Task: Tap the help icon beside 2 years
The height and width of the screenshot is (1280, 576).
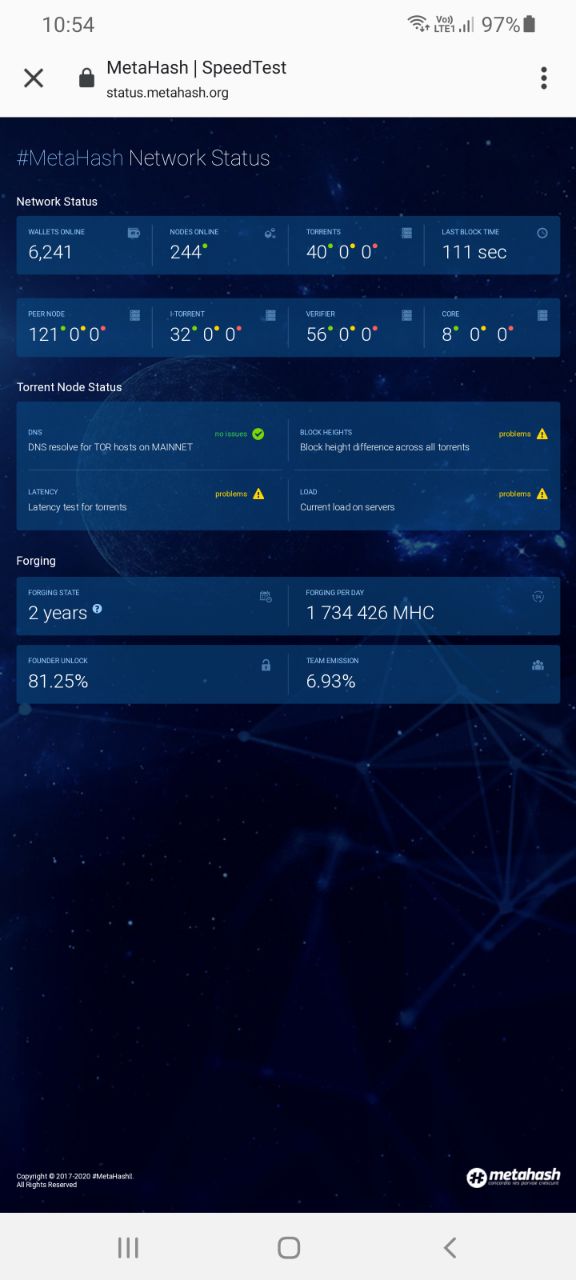Action: click(x=97, y=608)
